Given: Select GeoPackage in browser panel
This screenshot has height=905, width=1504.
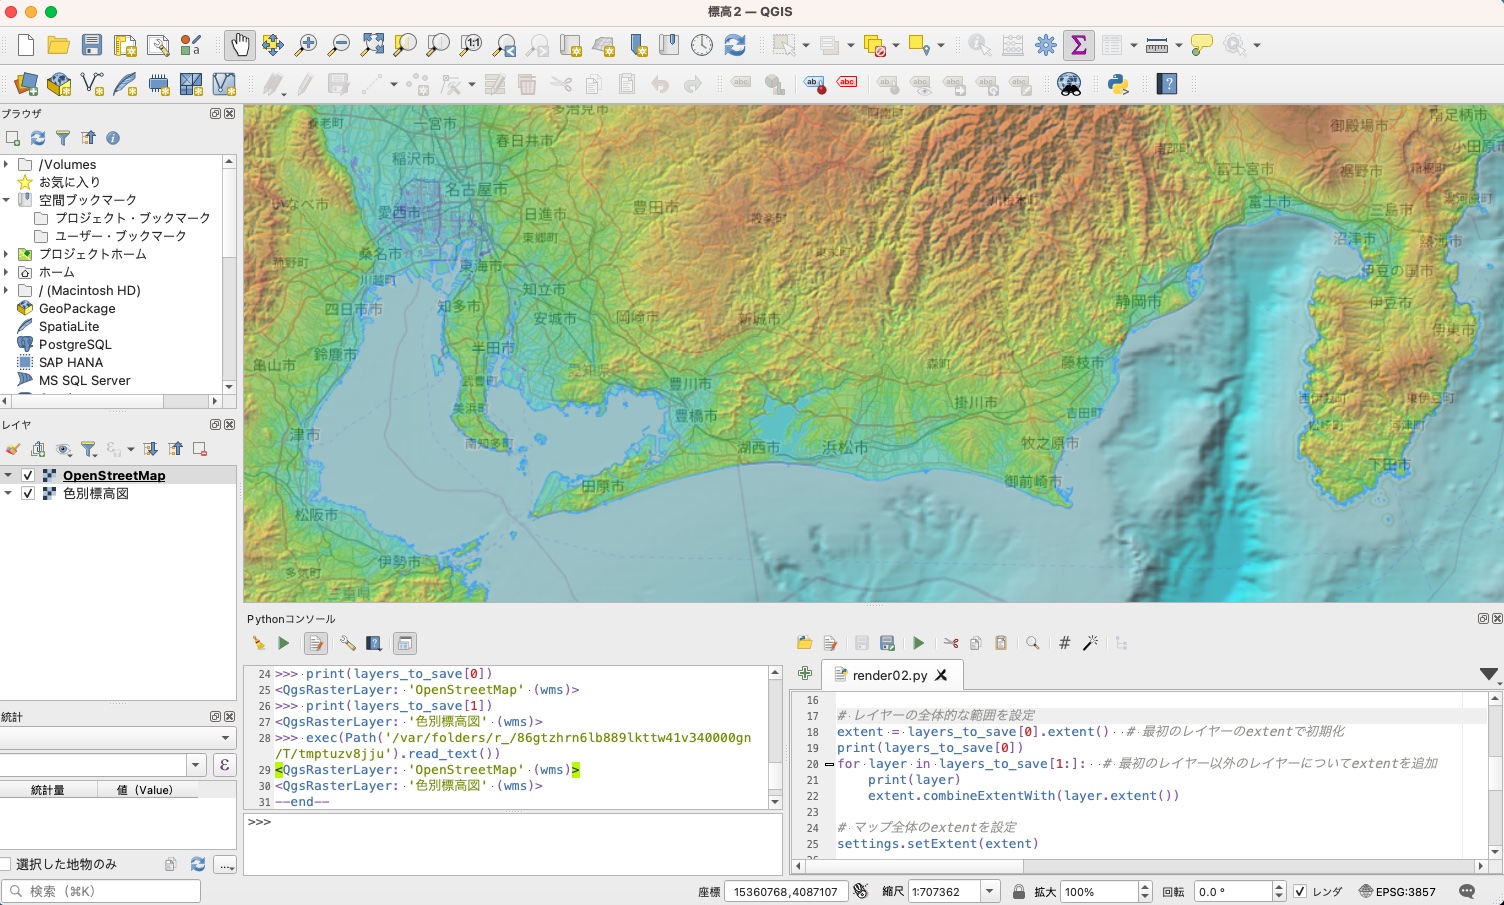Looking at the screenshot, I should [x=76, y=309].
